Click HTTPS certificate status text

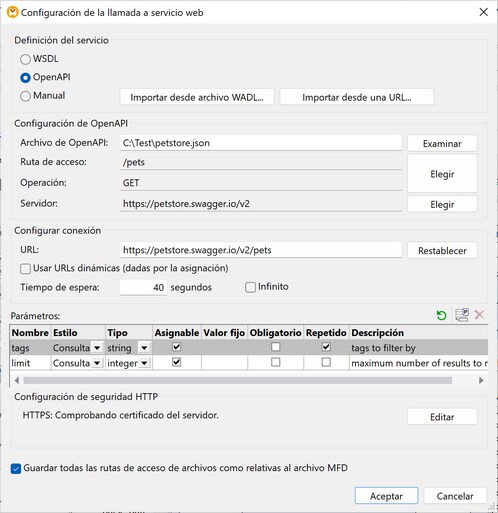(x=120, y=415)
